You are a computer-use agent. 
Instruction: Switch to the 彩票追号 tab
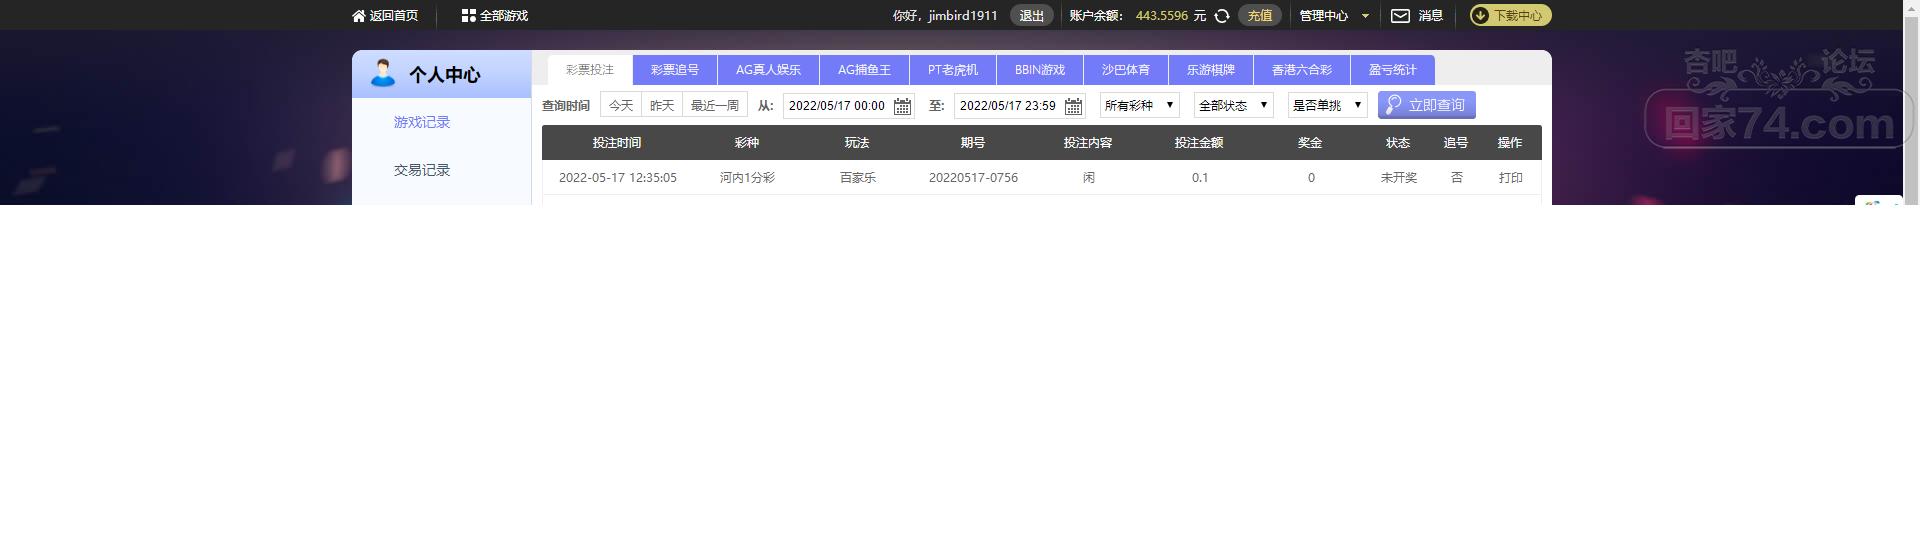tap(675, 70)
